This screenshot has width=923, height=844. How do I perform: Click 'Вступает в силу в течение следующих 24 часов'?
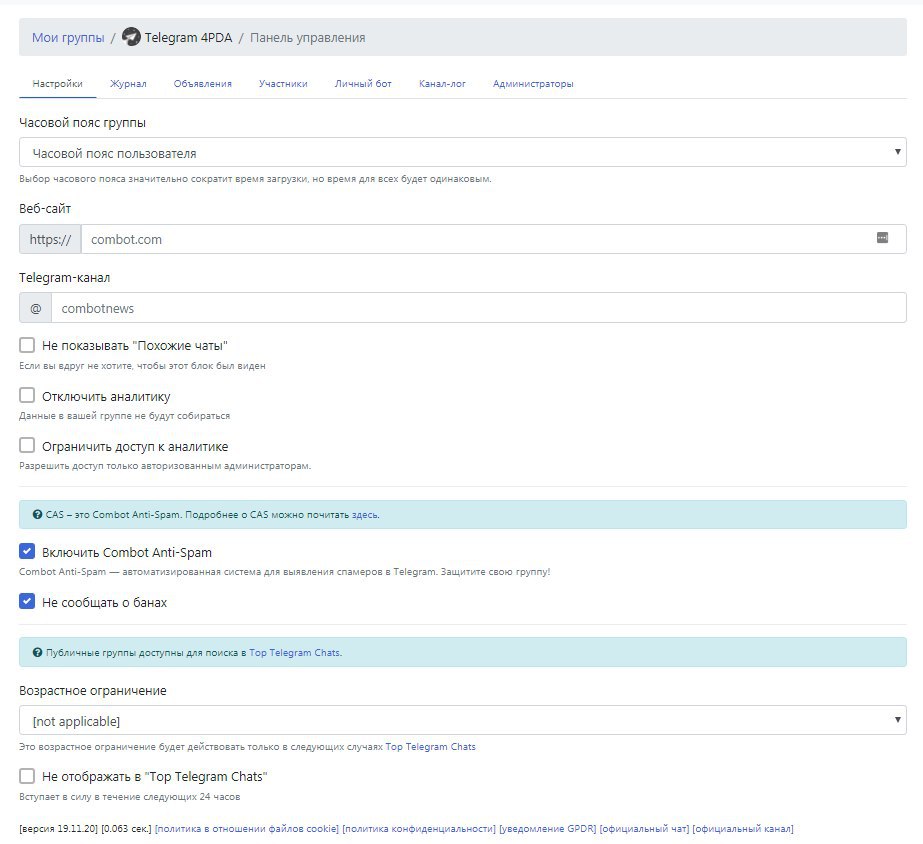130,797
